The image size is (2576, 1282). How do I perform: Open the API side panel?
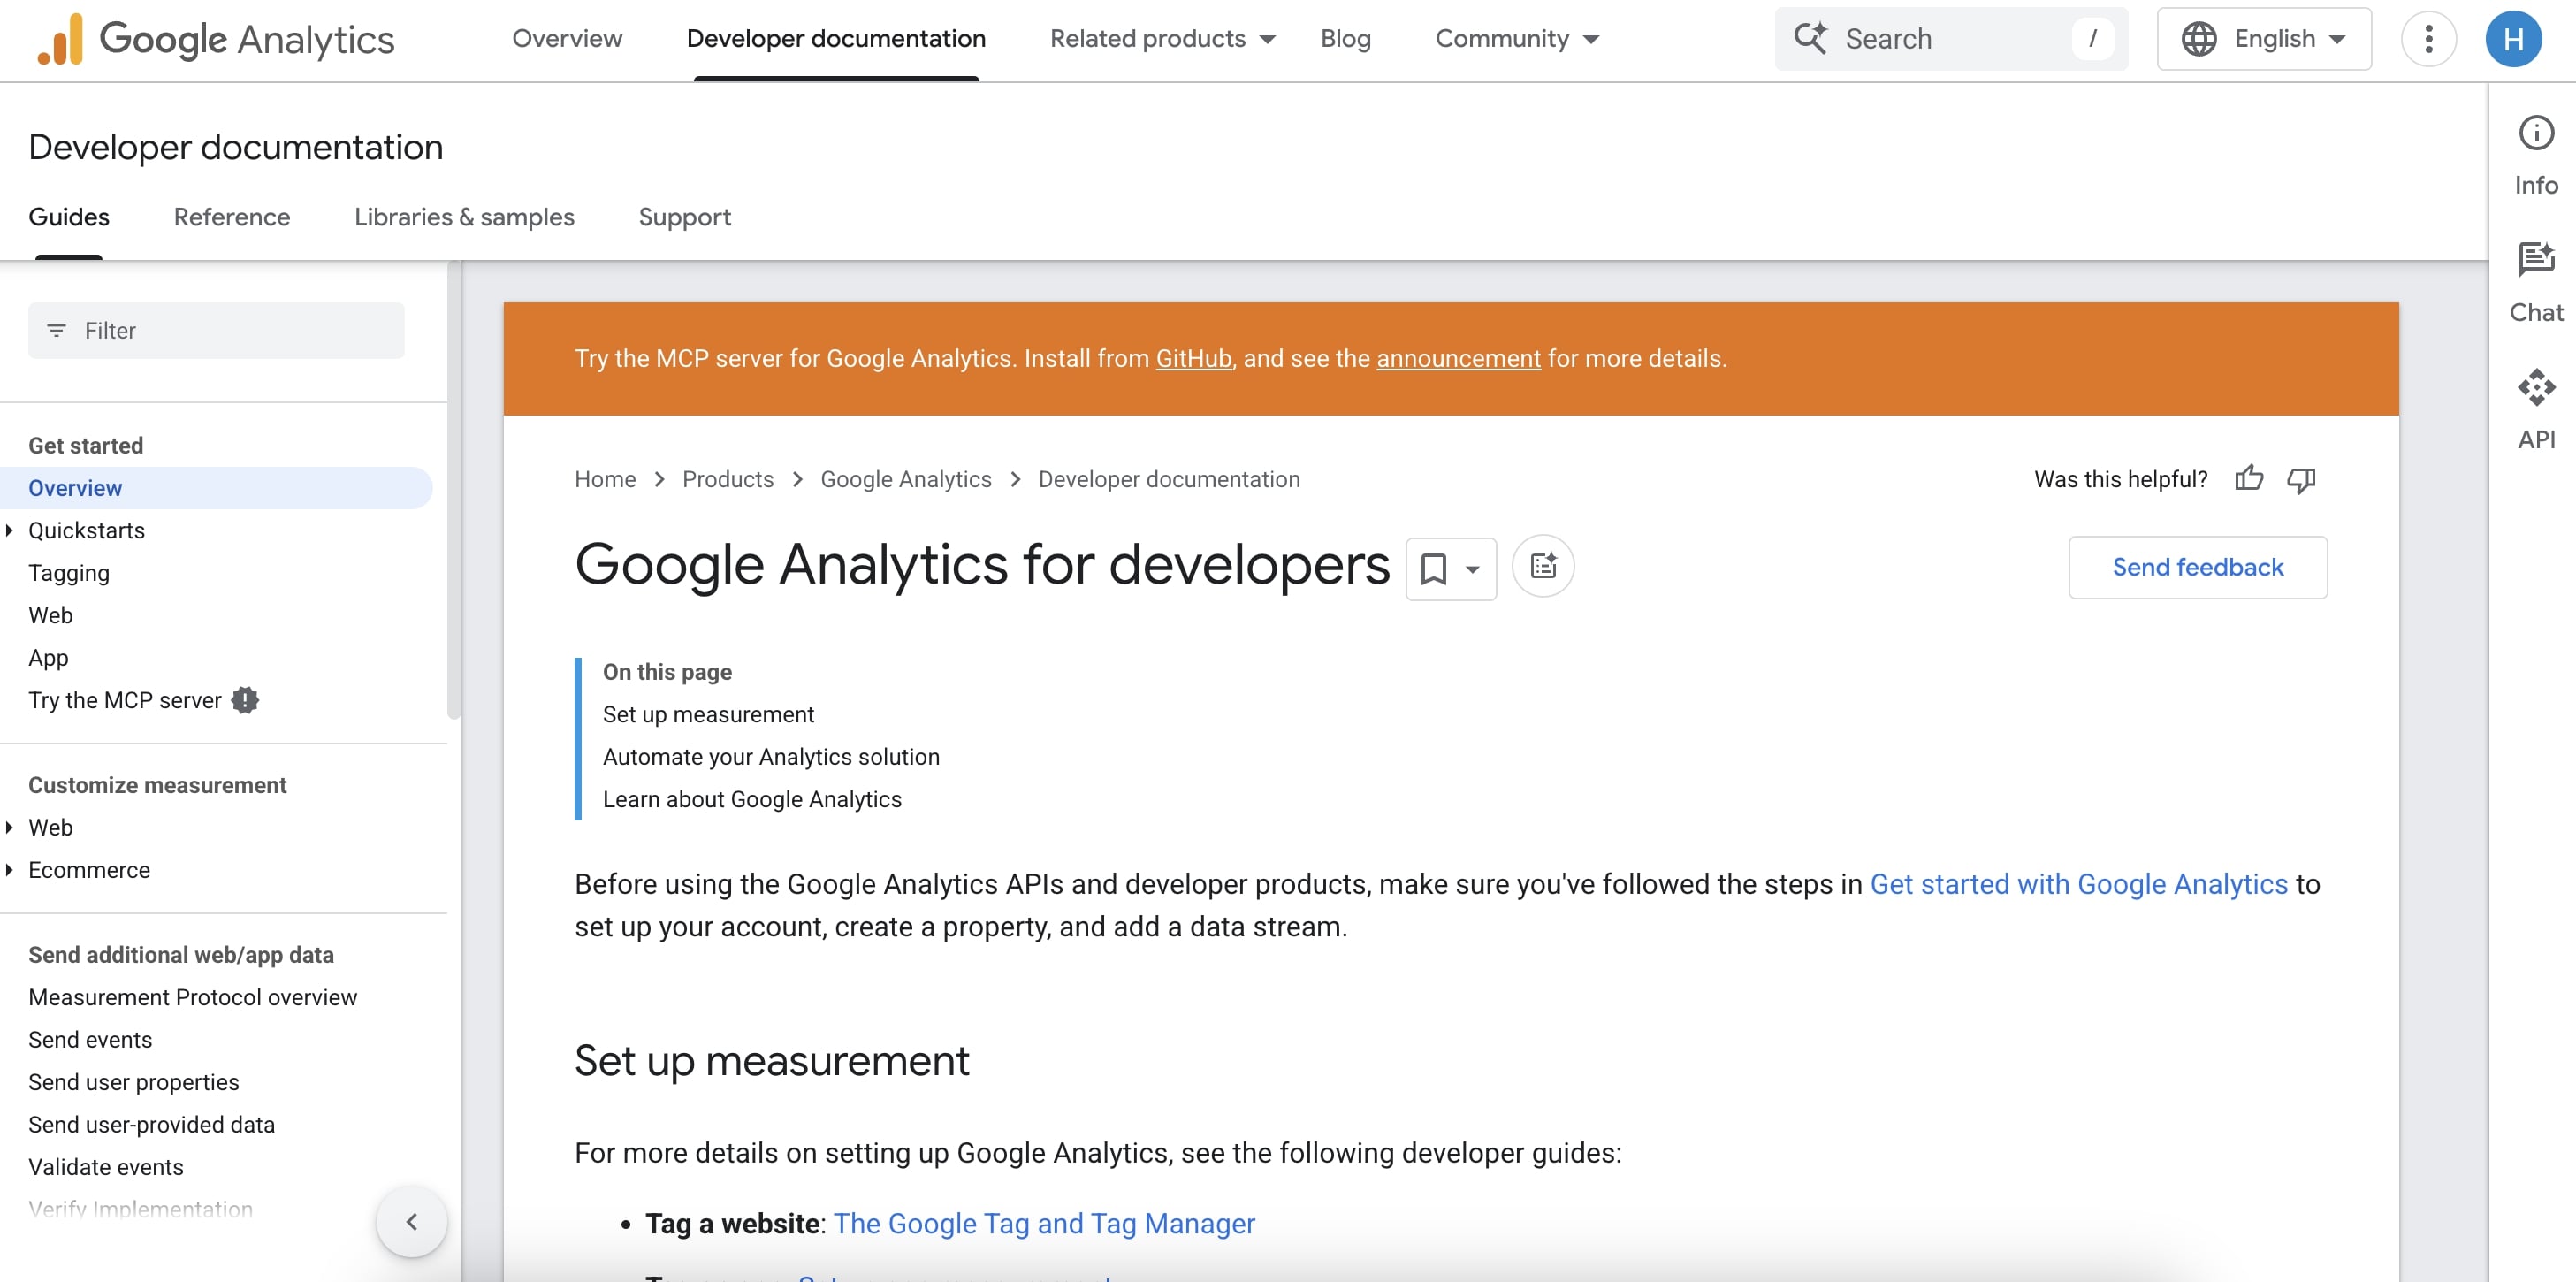click(x=2535, y=410)
